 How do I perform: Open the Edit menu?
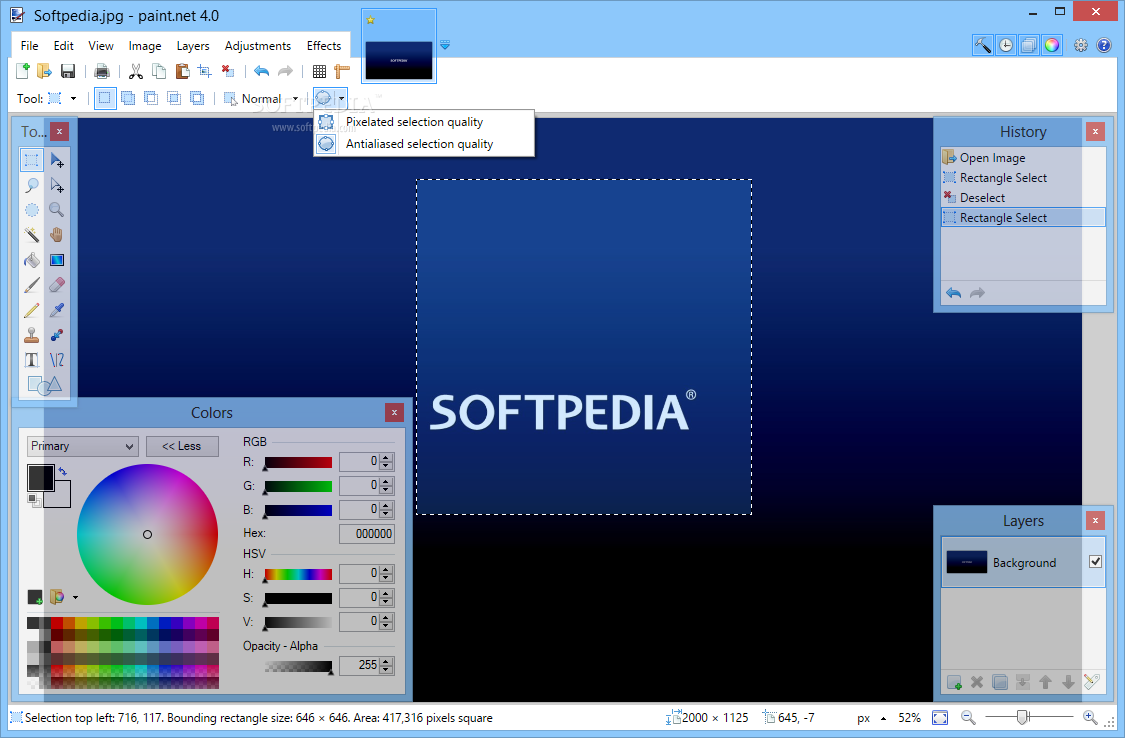(x=63, y=46)
